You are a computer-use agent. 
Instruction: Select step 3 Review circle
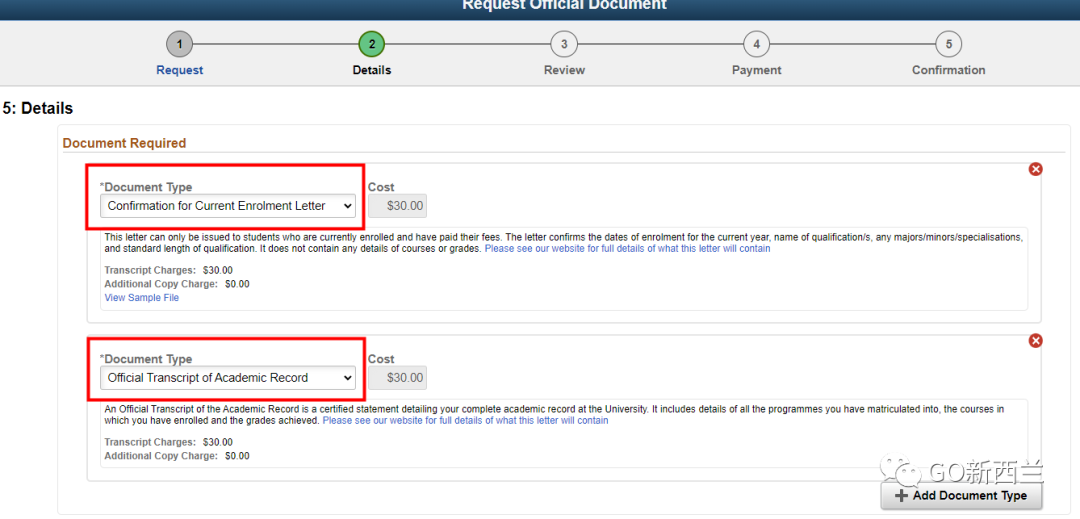pyautogui.click(x=564, y=45)
